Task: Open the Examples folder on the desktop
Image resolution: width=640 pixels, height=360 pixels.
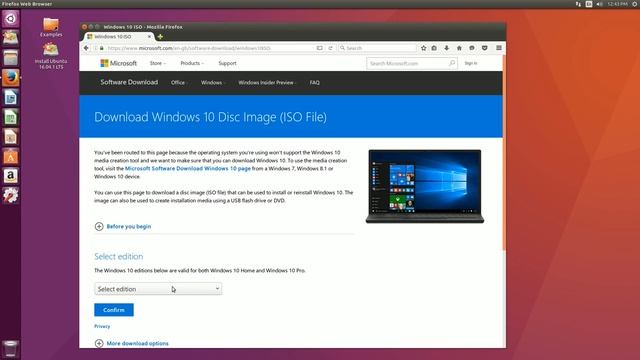Action: point(51,27)
